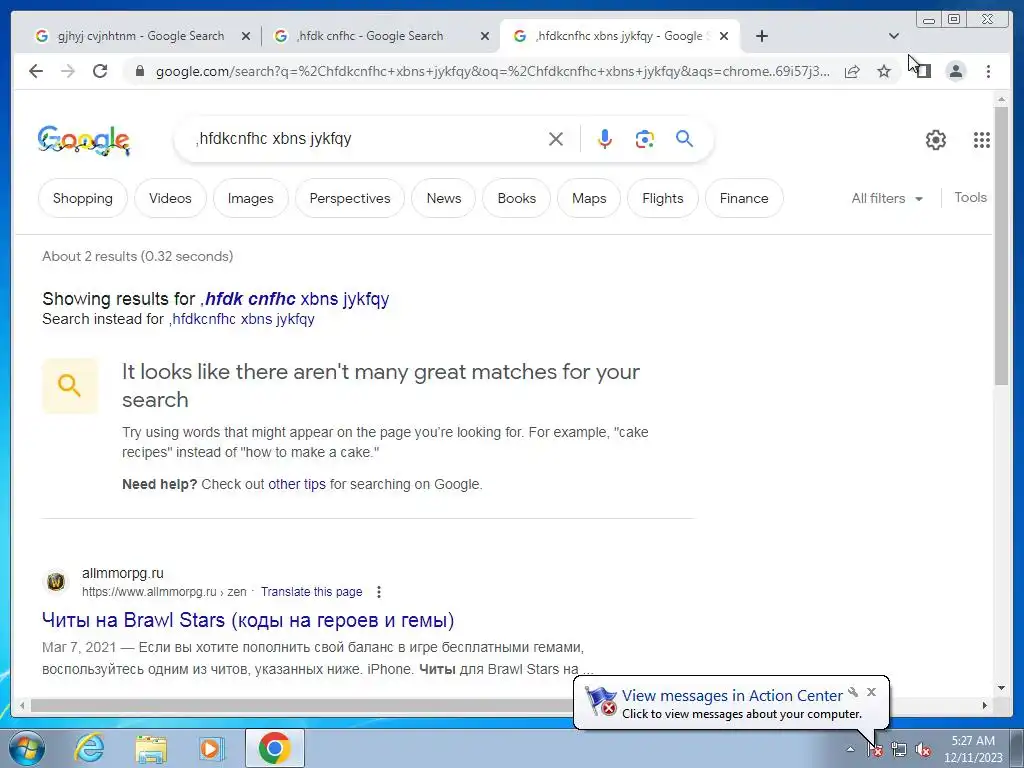Search by image with Google Lens
1024x768 pixels.
pos(645,139)
